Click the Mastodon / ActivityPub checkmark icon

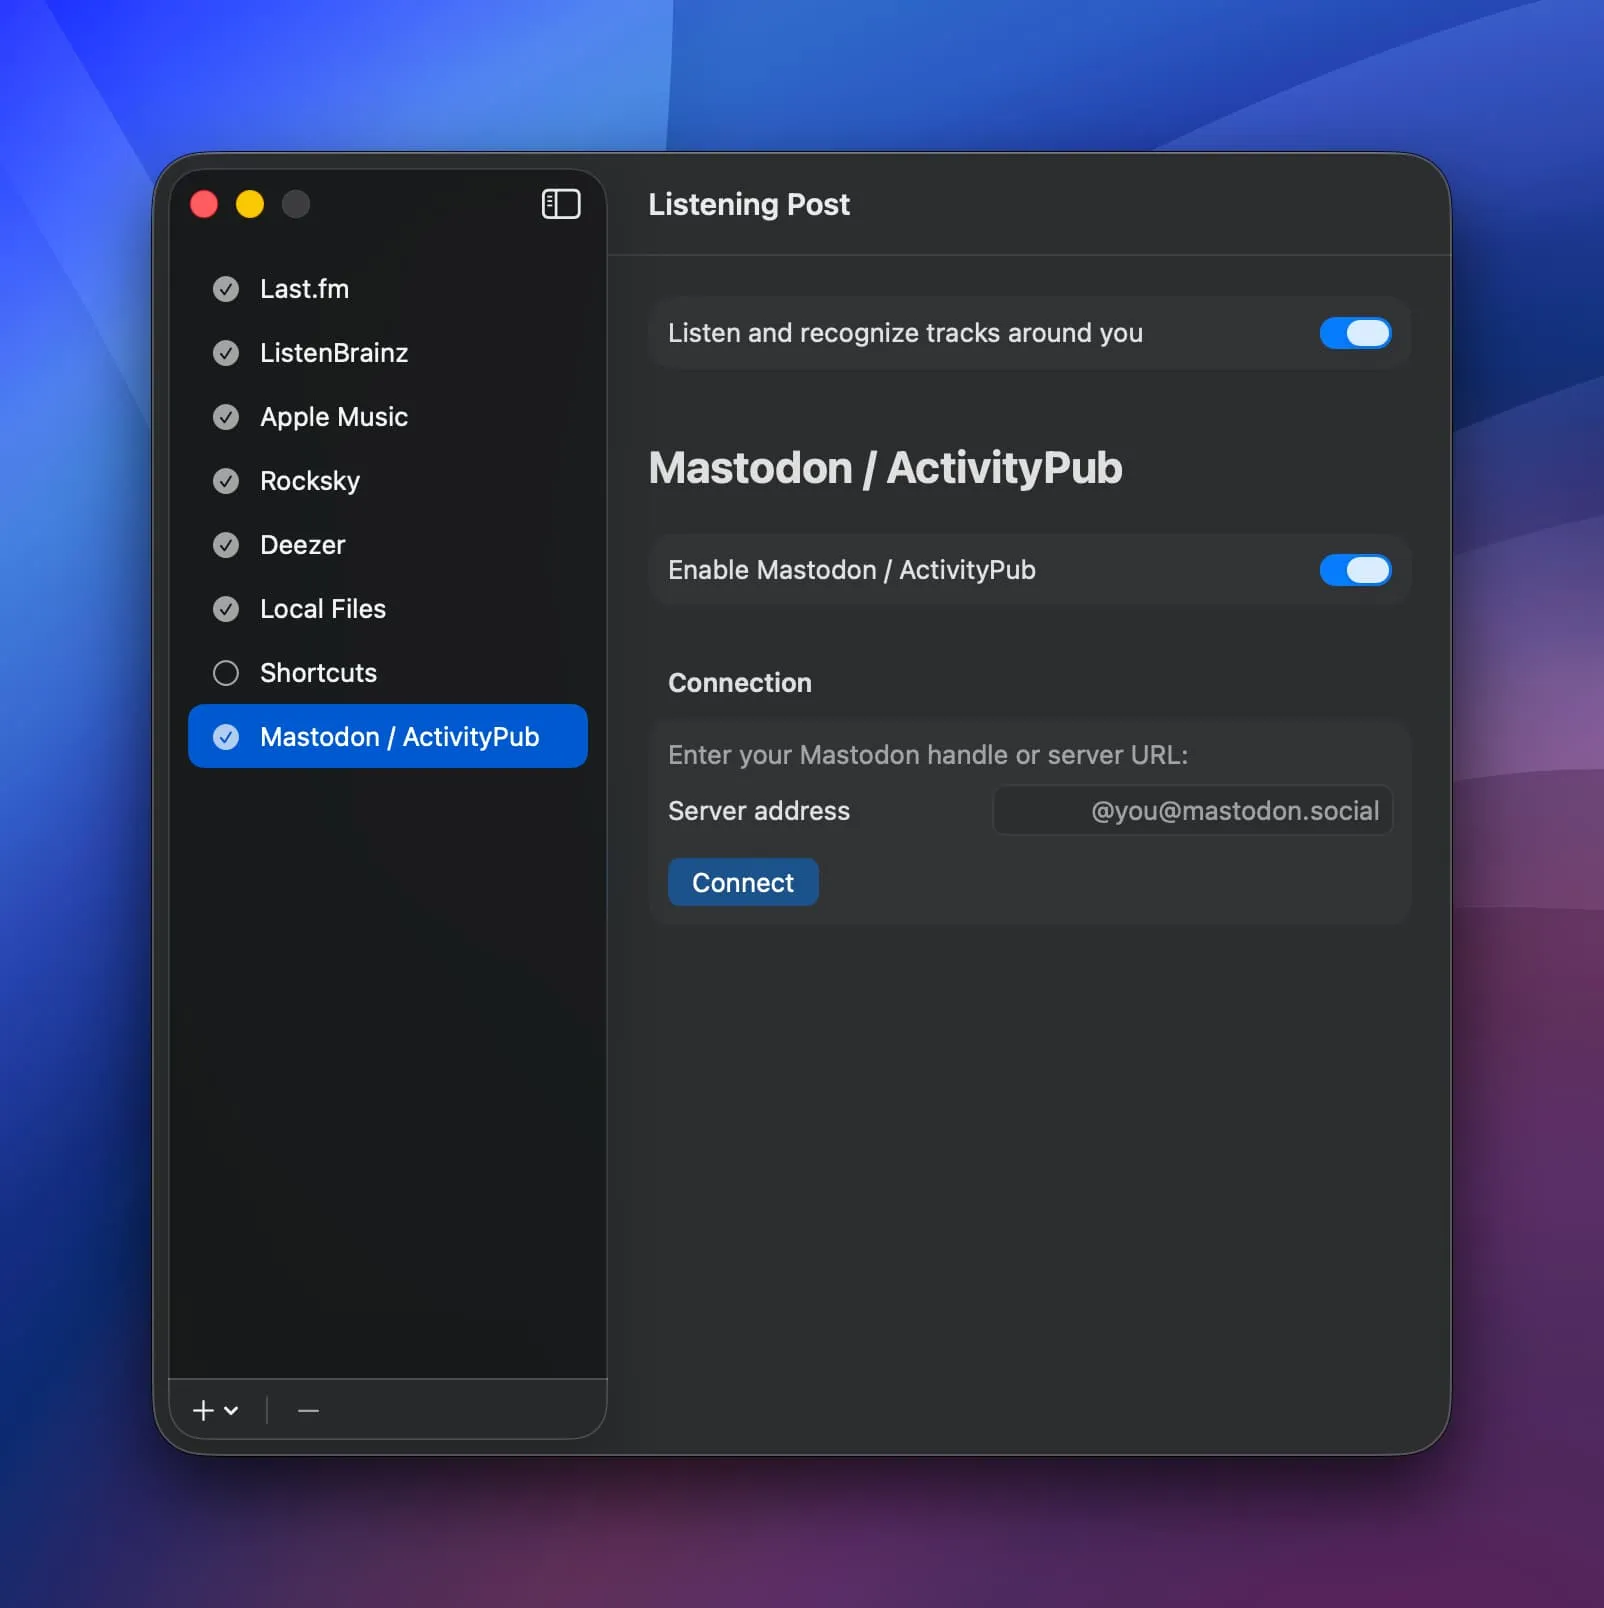(x=225, y=737)
